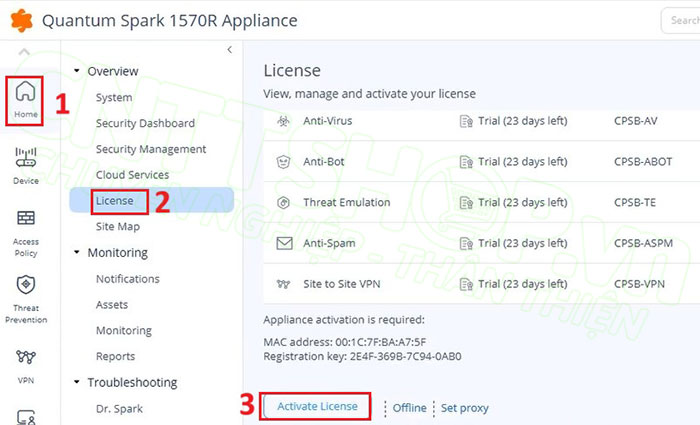The height and width of the screenshot is (425, 700).
Task: Click the Site to Site VPN blade name
Action: tap(342, 284)
